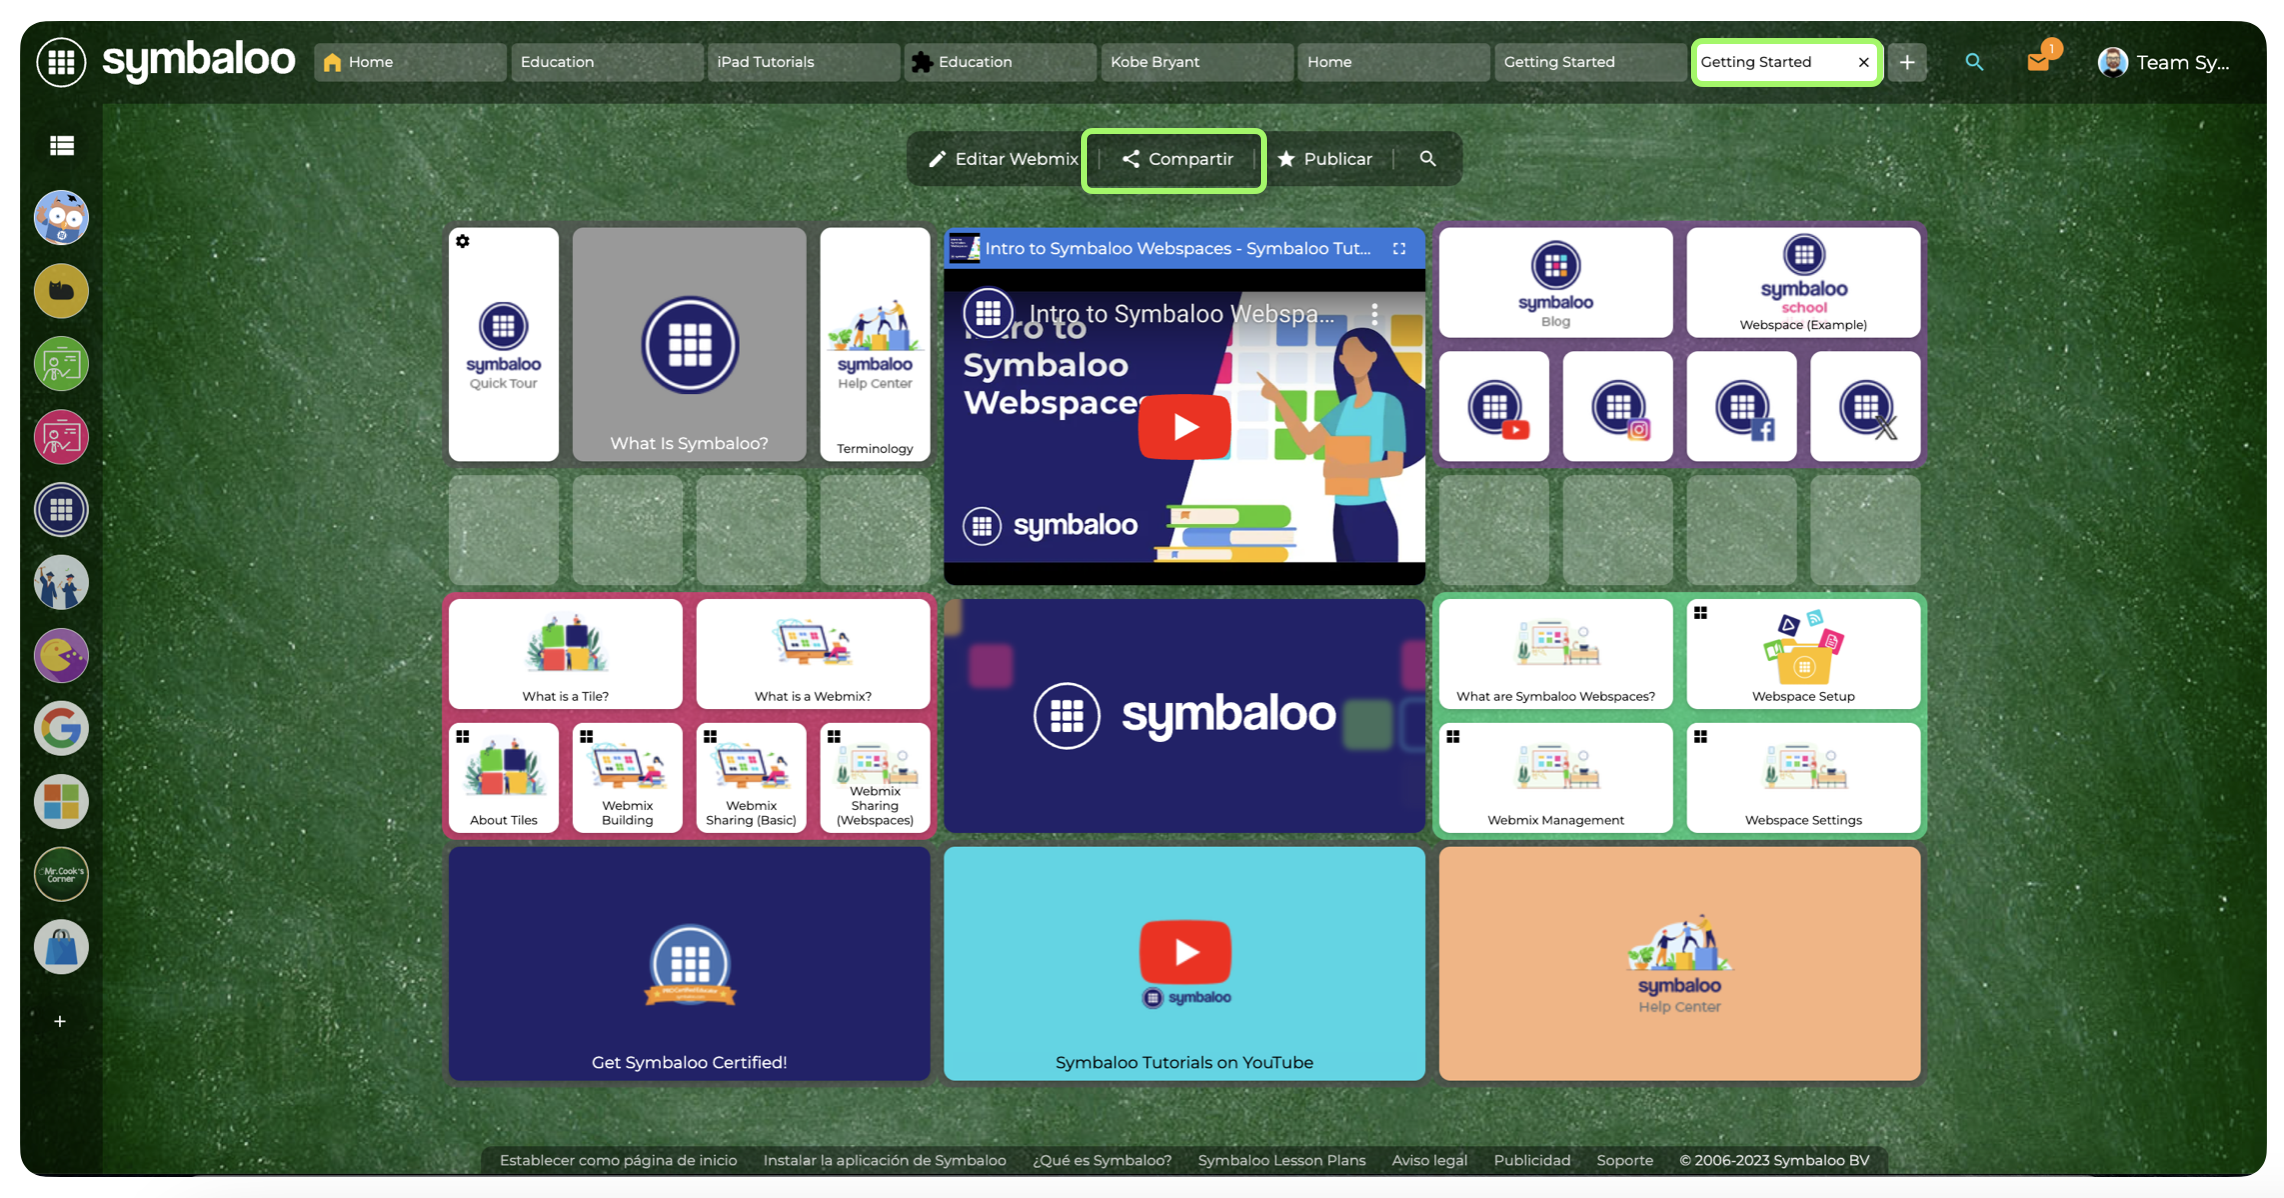Open Symbaloo Tutorials on YouTube tile

1184,964
